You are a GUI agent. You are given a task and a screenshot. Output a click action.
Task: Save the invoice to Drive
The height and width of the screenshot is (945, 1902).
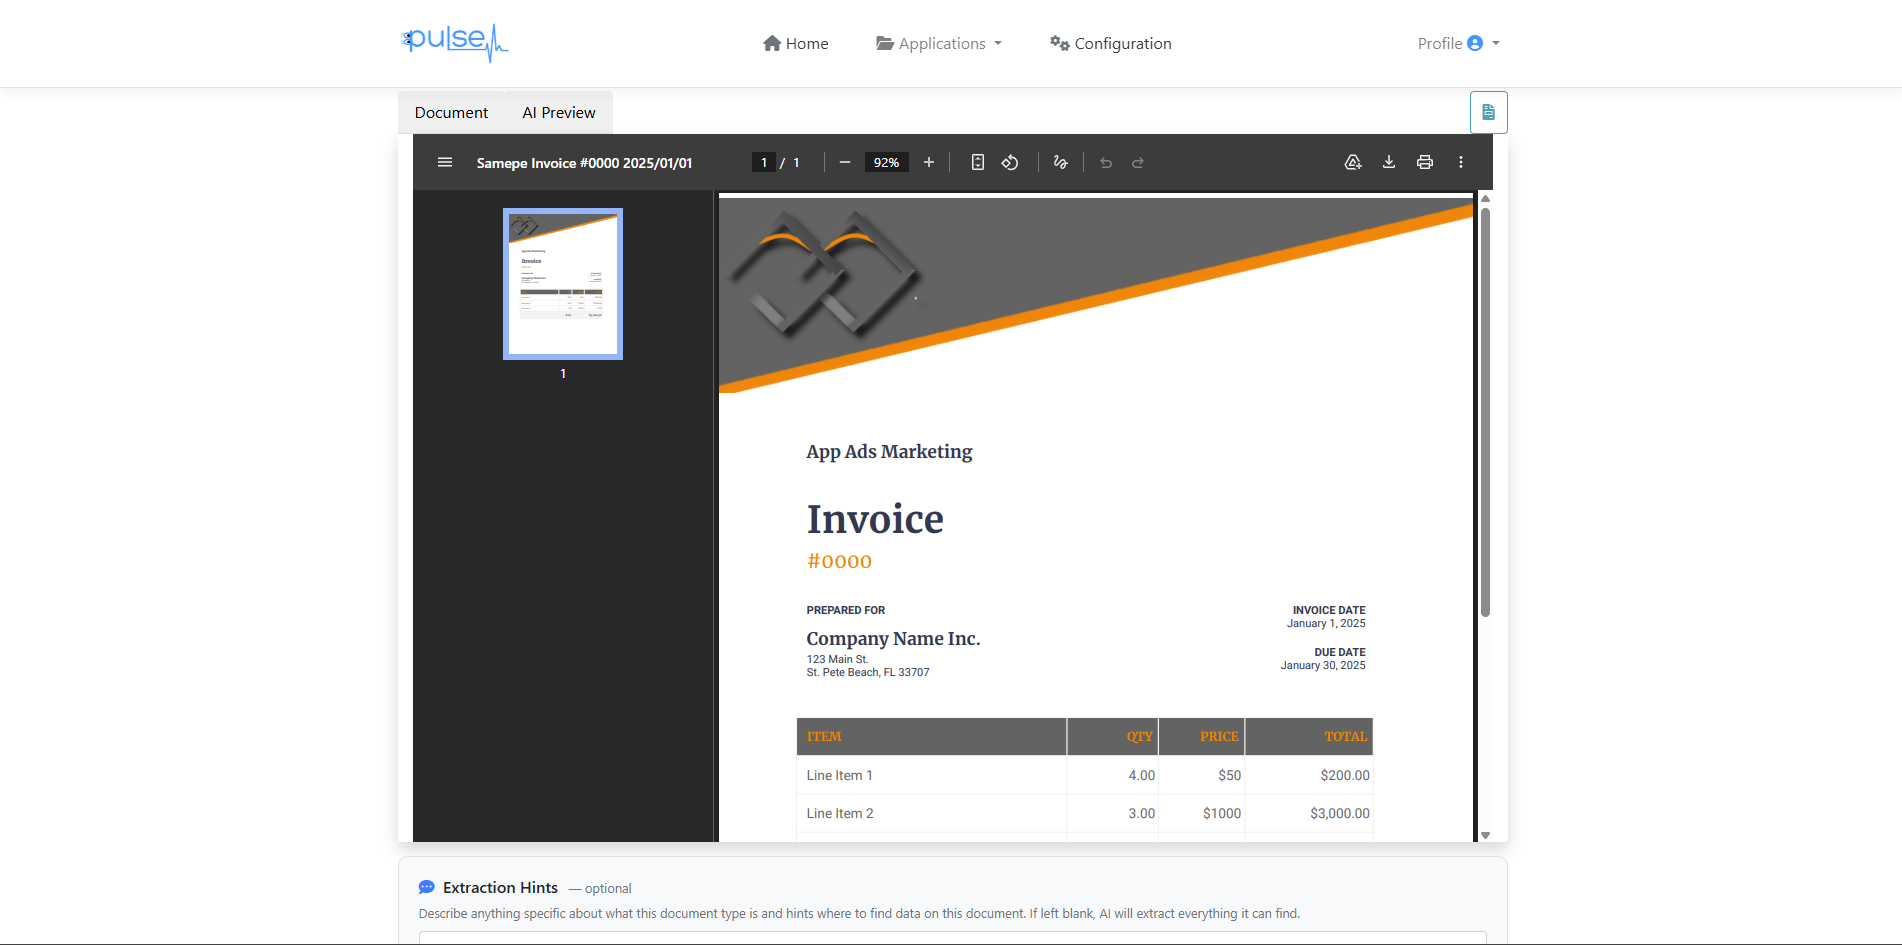1353,161
